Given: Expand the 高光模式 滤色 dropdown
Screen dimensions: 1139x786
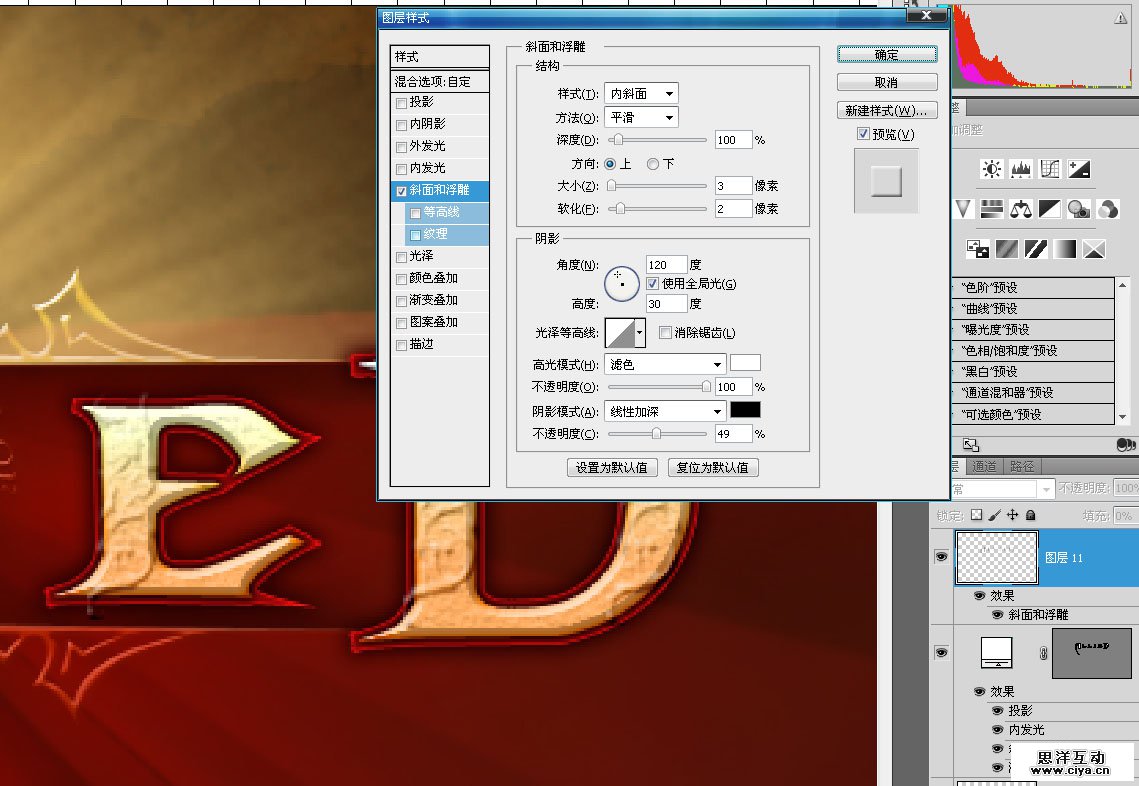Looking at the screenshot, I should (665, 365).
